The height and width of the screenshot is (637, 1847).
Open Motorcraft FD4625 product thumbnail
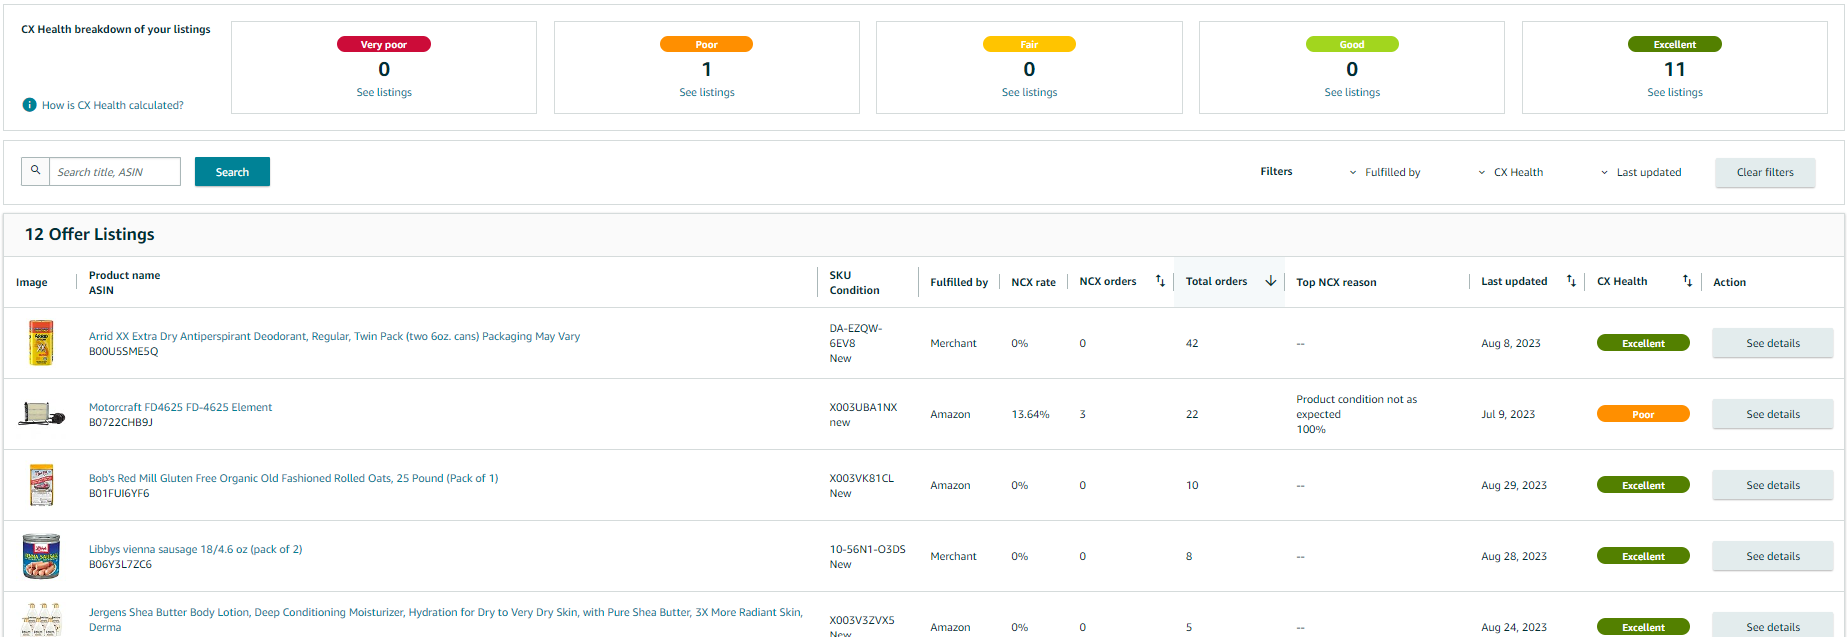[41, 413]
